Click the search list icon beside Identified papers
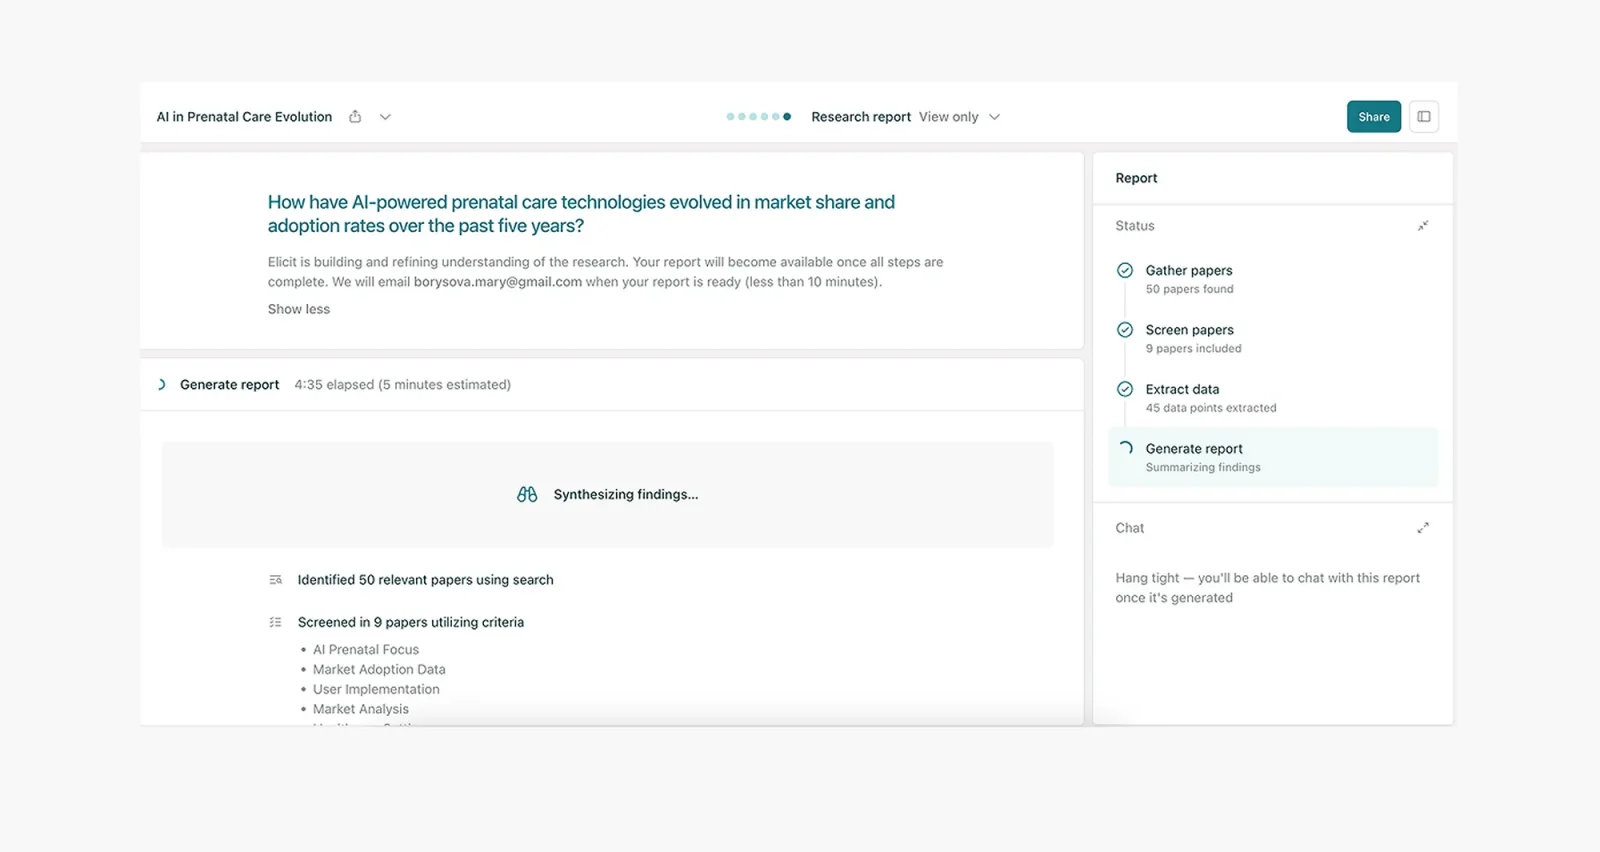Viewport: 1600px width, 852px height. tap(276, 580)
